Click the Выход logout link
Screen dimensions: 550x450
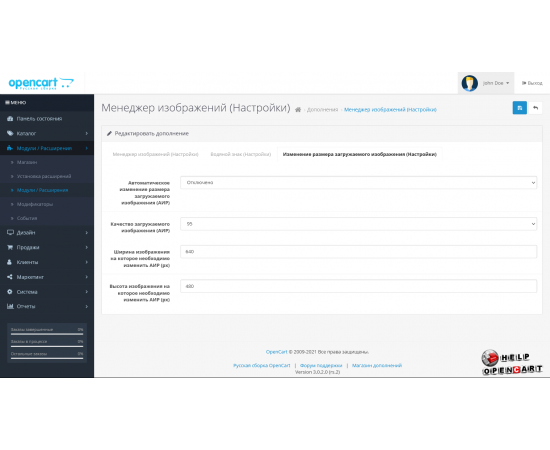(532, 83)
